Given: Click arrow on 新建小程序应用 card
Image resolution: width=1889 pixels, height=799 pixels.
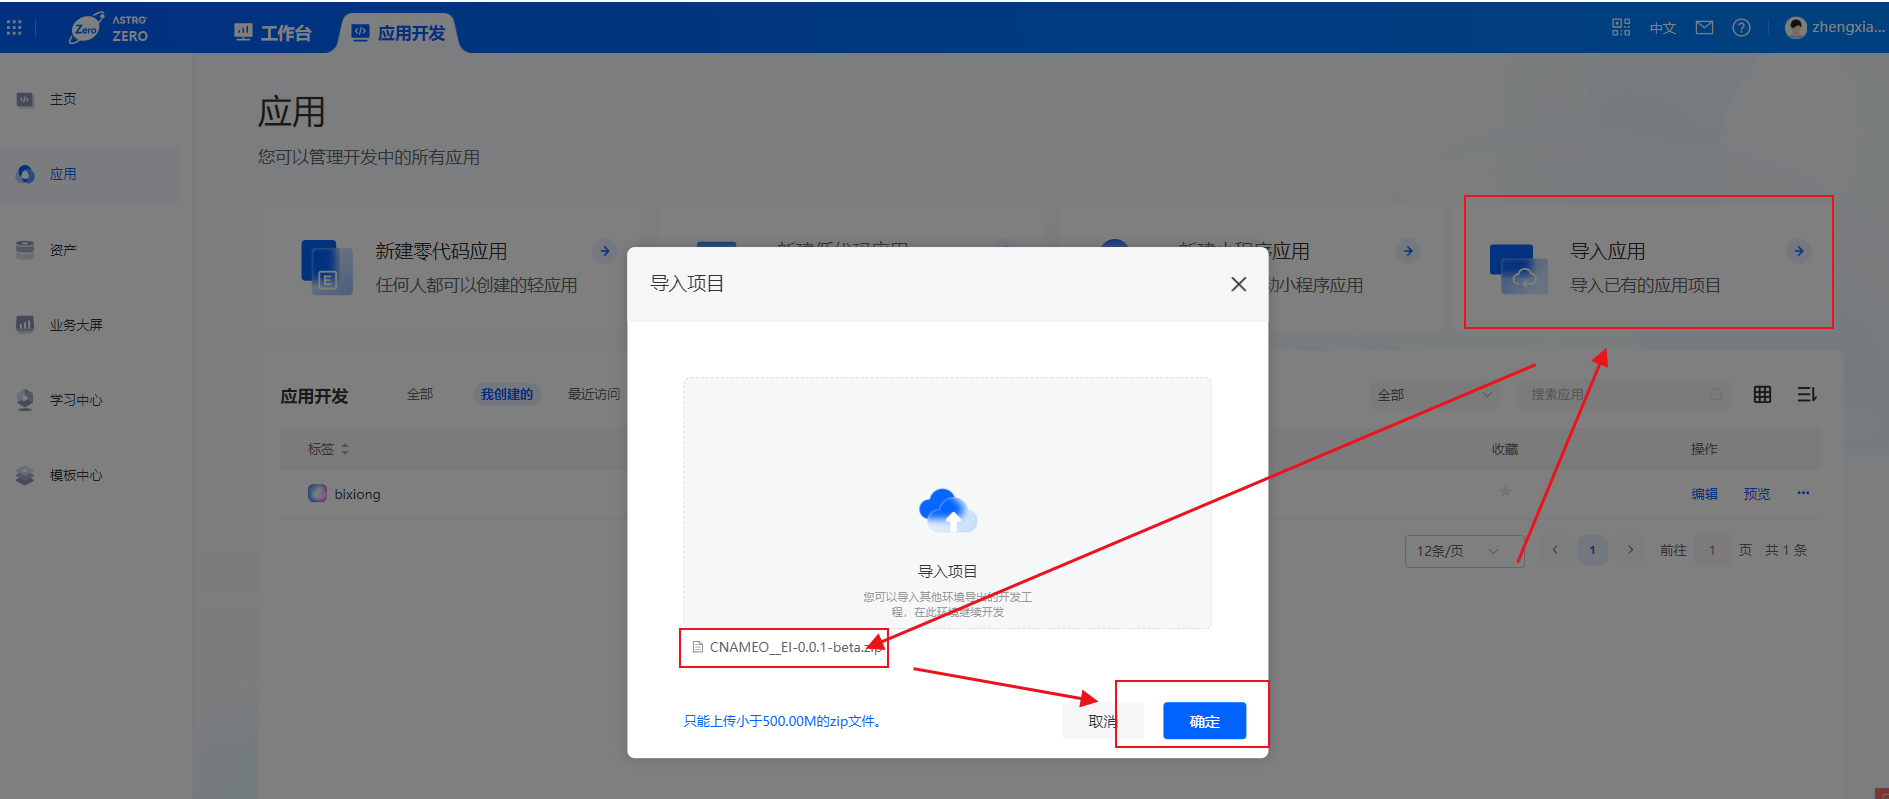Looking at the screenshot, I should coord(1408,251).
